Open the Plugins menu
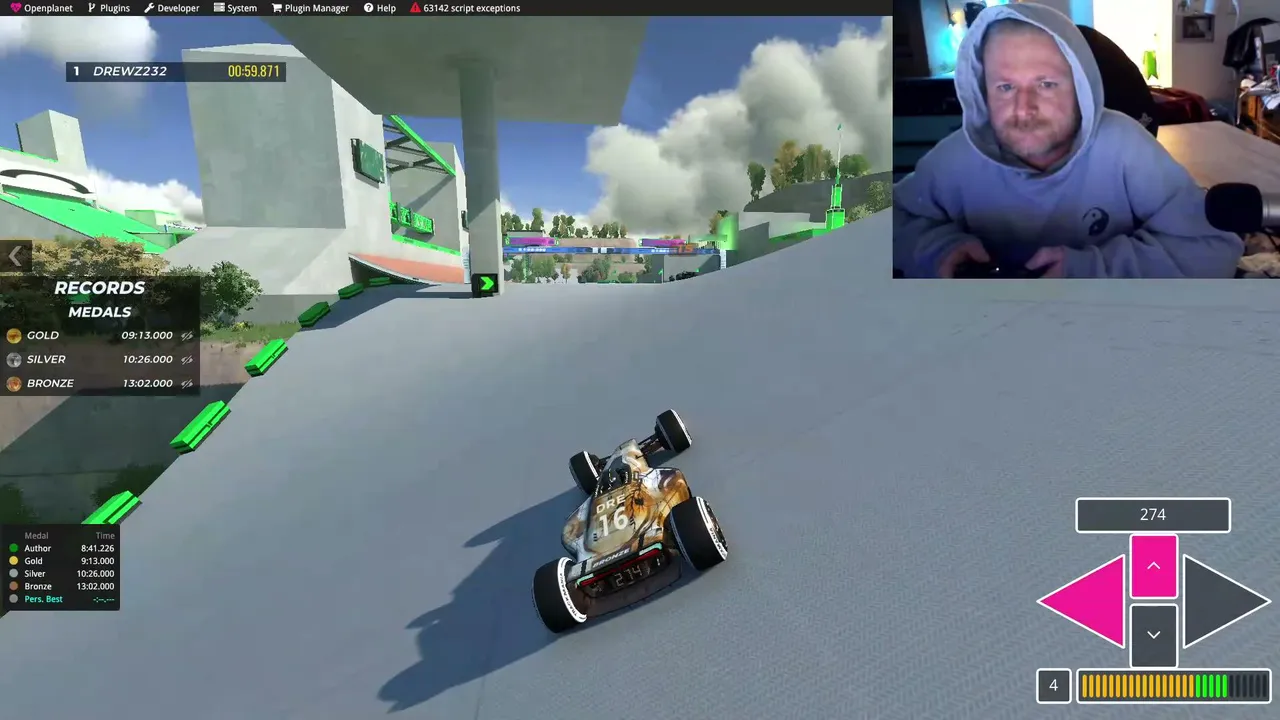The image size is (1280, 720). coord(108,8)
